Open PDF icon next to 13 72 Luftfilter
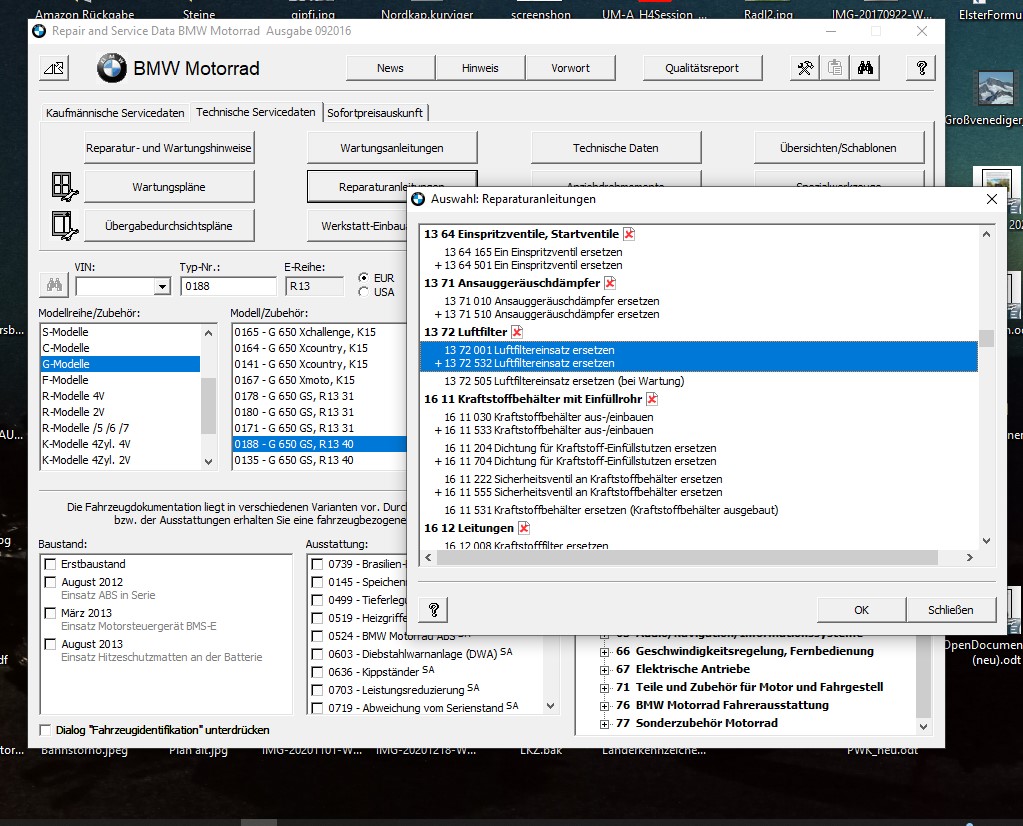The image size is (1023, 826). (x=517, y=332)
